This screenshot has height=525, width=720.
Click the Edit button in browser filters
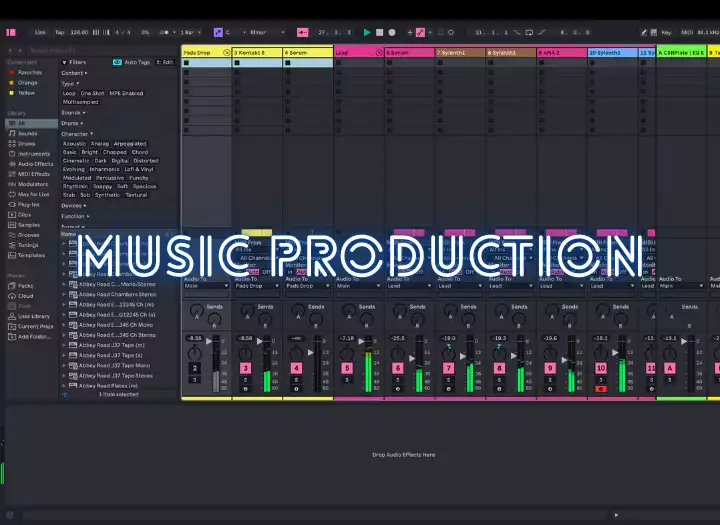click(166, 62)
